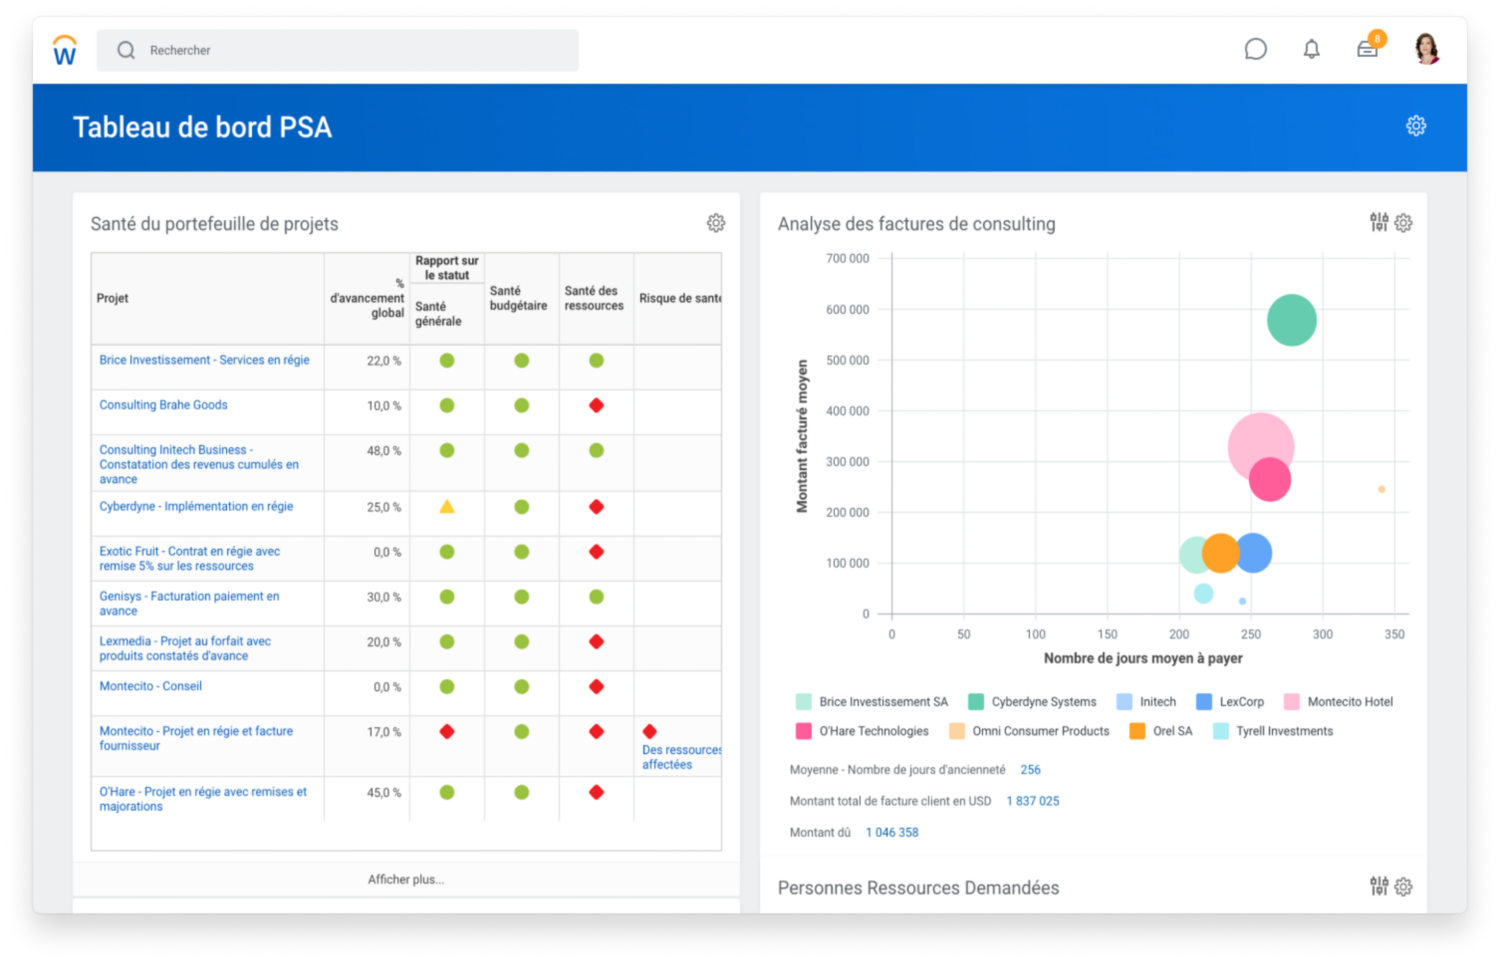Click the yellow warning triangle for Cyberdyne
This screenshot has height=963, width=1500.
click(x=447, y=507)
